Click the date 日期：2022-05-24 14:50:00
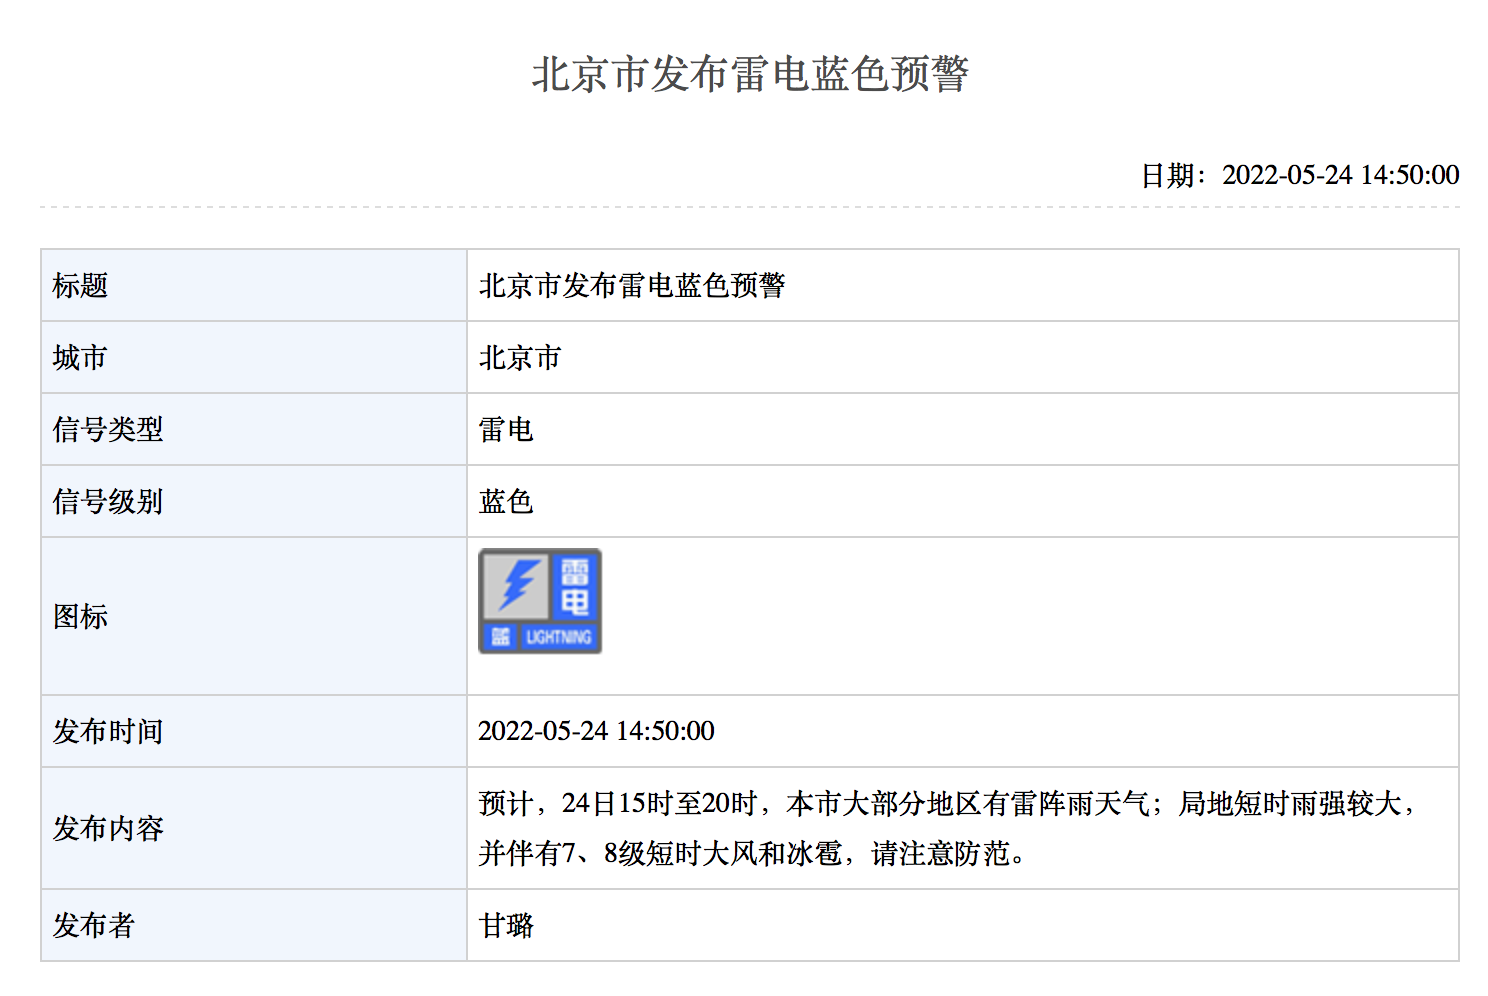The image size is (1488, 996). click(1300, 175)
